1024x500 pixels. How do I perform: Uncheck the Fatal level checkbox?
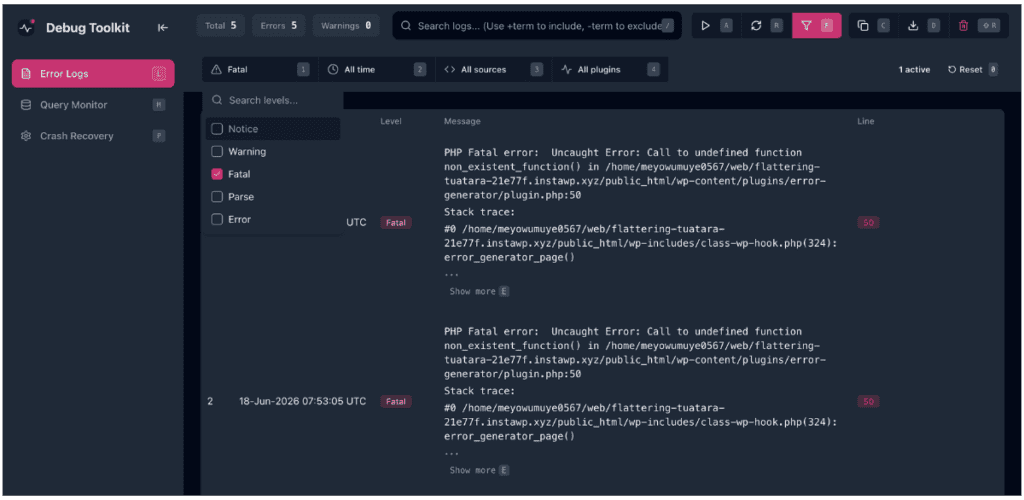tap(217, 174)
